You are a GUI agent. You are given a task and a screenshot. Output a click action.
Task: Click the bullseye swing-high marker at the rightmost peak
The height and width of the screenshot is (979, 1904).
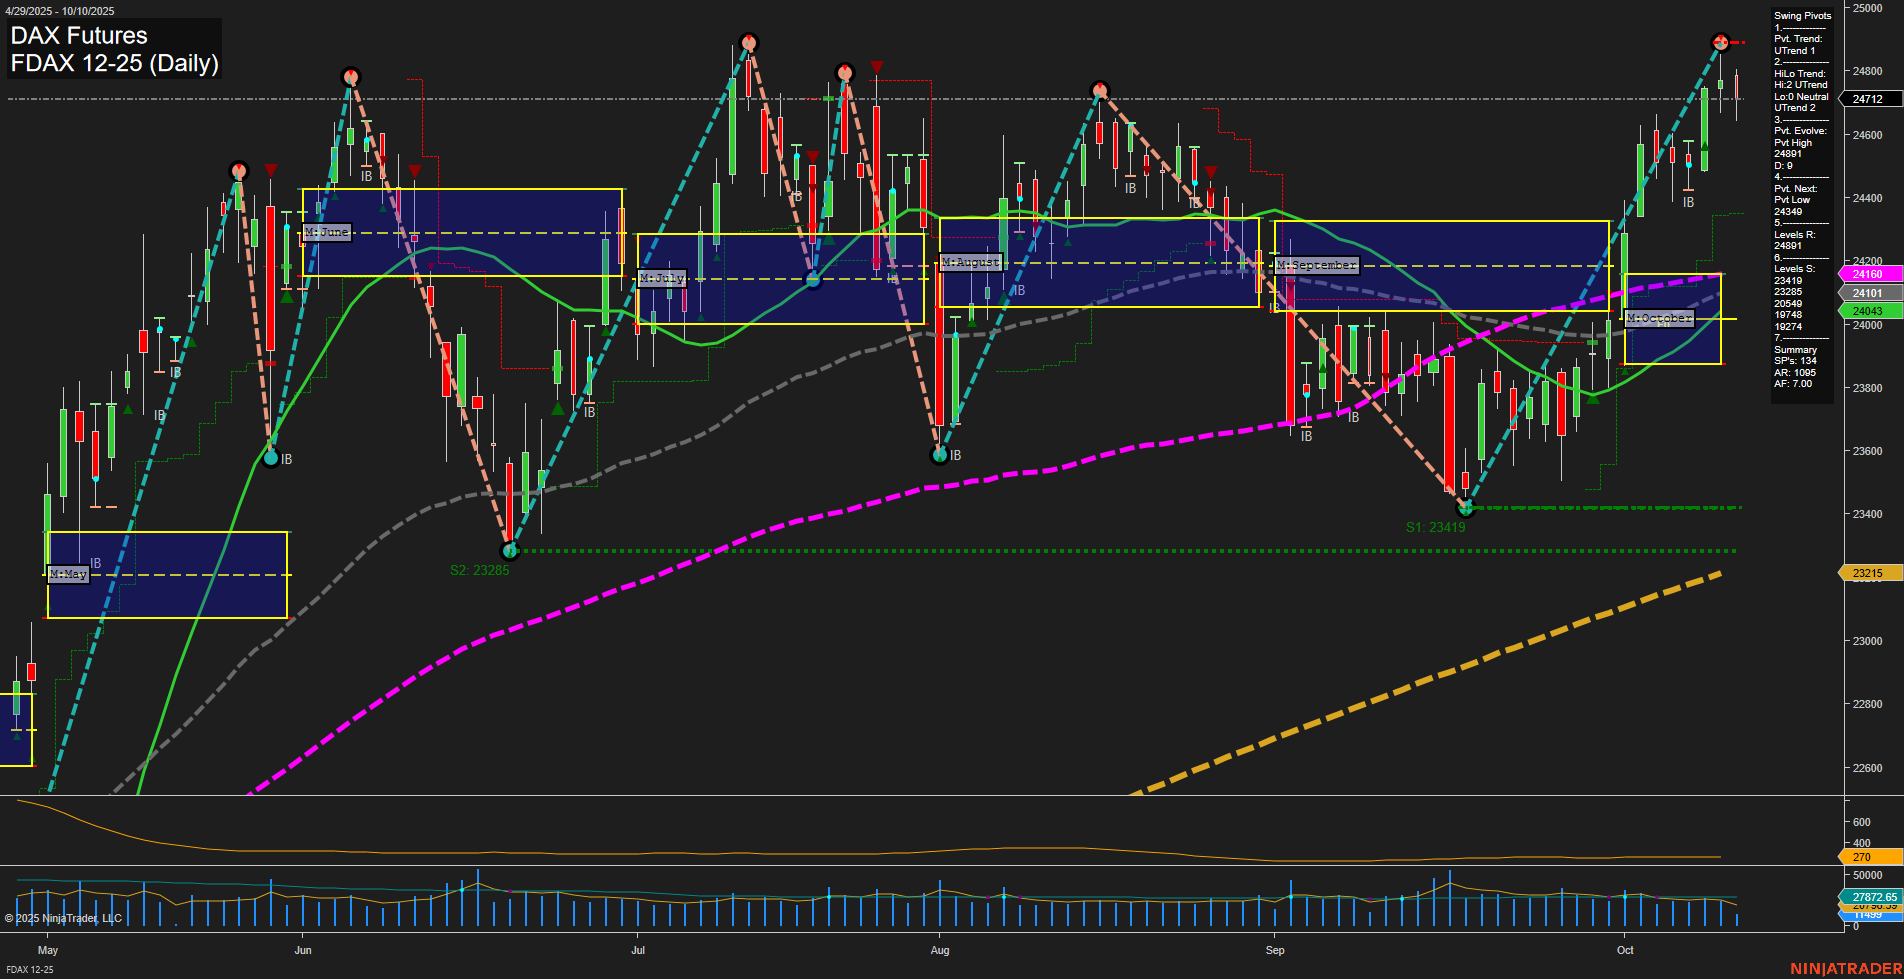pyautogui.click(x=1718, y=44)
